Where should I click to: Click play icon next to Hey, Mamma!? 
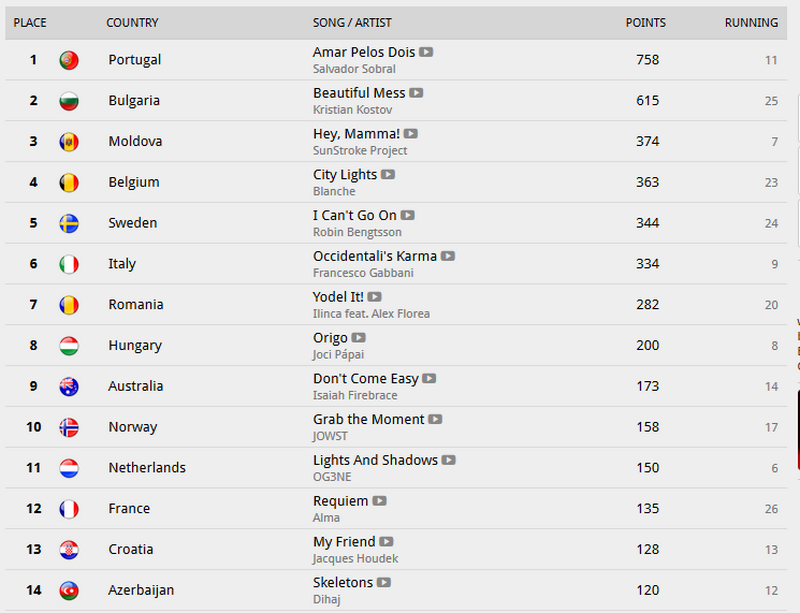pyautogui.click(x=410, y=134)
